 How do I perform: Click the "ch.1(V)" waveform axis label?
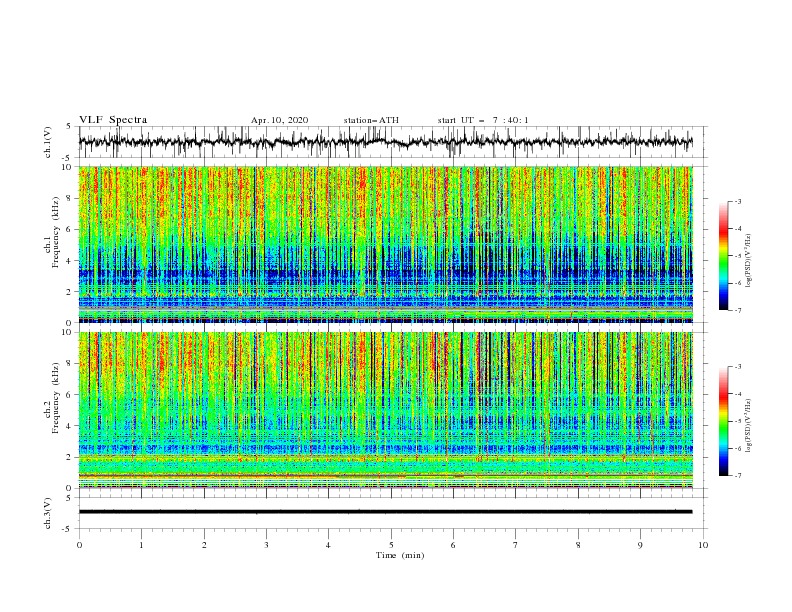tap(48, 142)
